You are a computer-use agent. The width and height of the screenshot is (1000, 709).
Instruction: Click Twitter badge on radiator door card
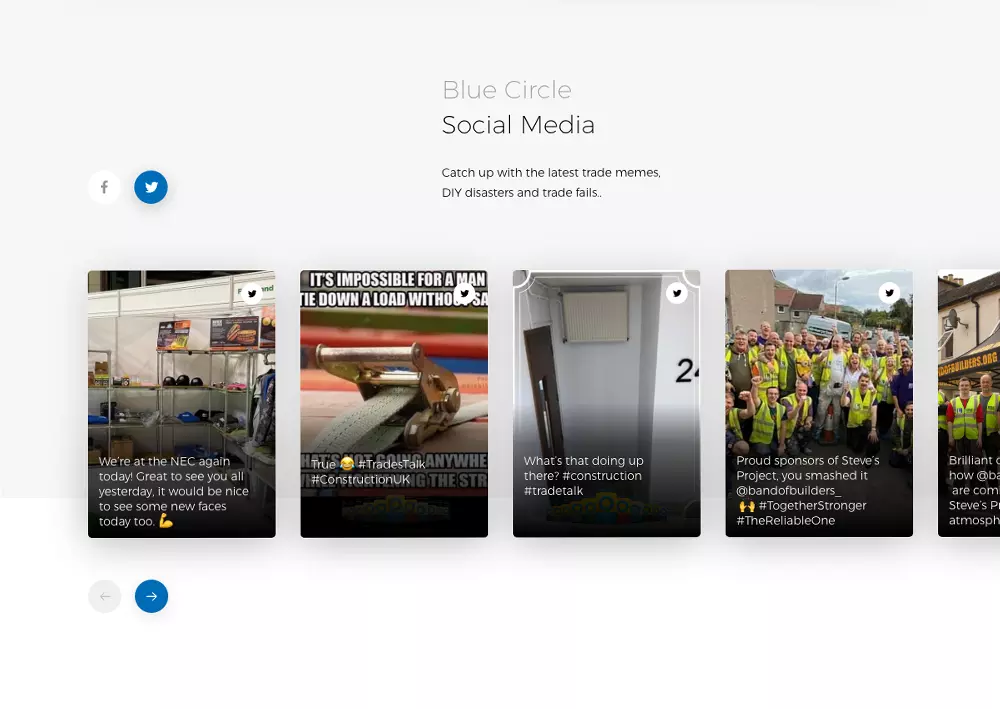click(677, 293)
